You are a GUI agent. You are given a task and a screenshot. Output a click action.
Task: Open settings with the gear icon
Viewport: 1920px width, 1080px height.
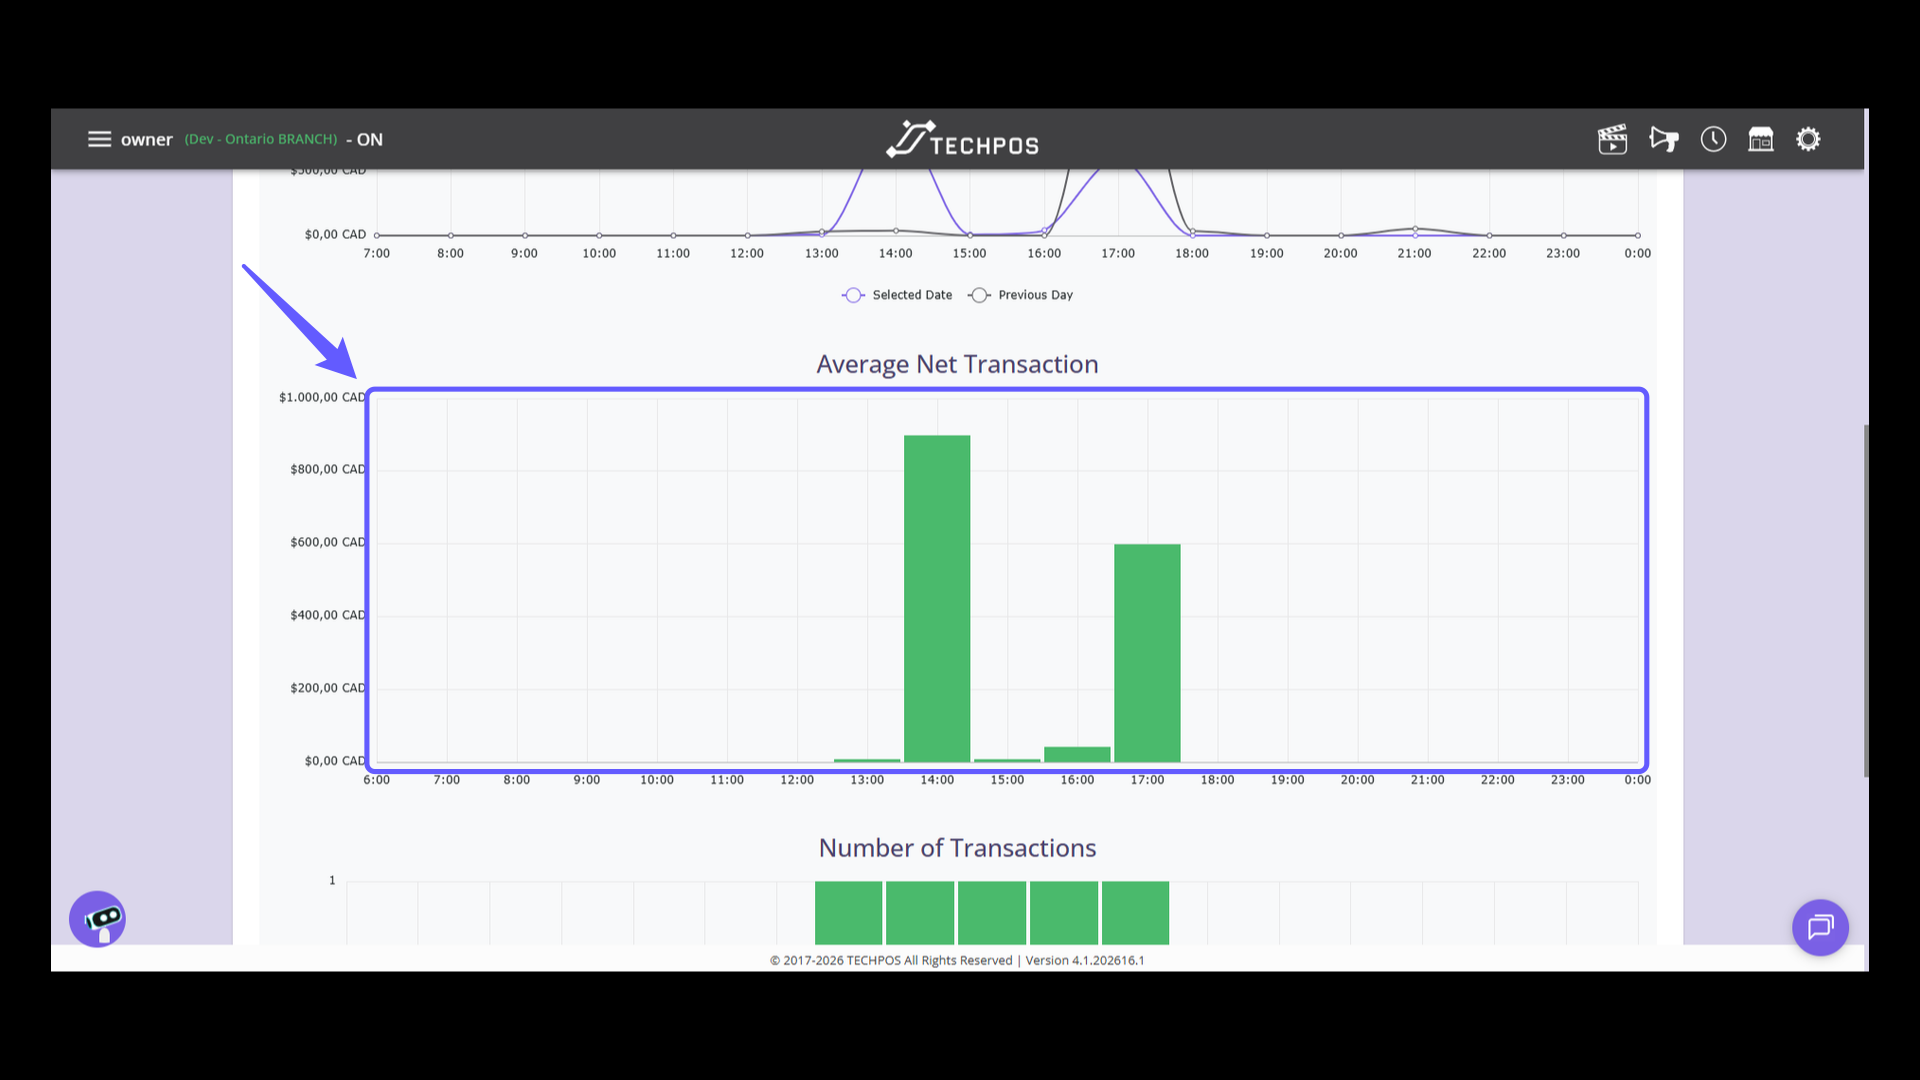1809,139
